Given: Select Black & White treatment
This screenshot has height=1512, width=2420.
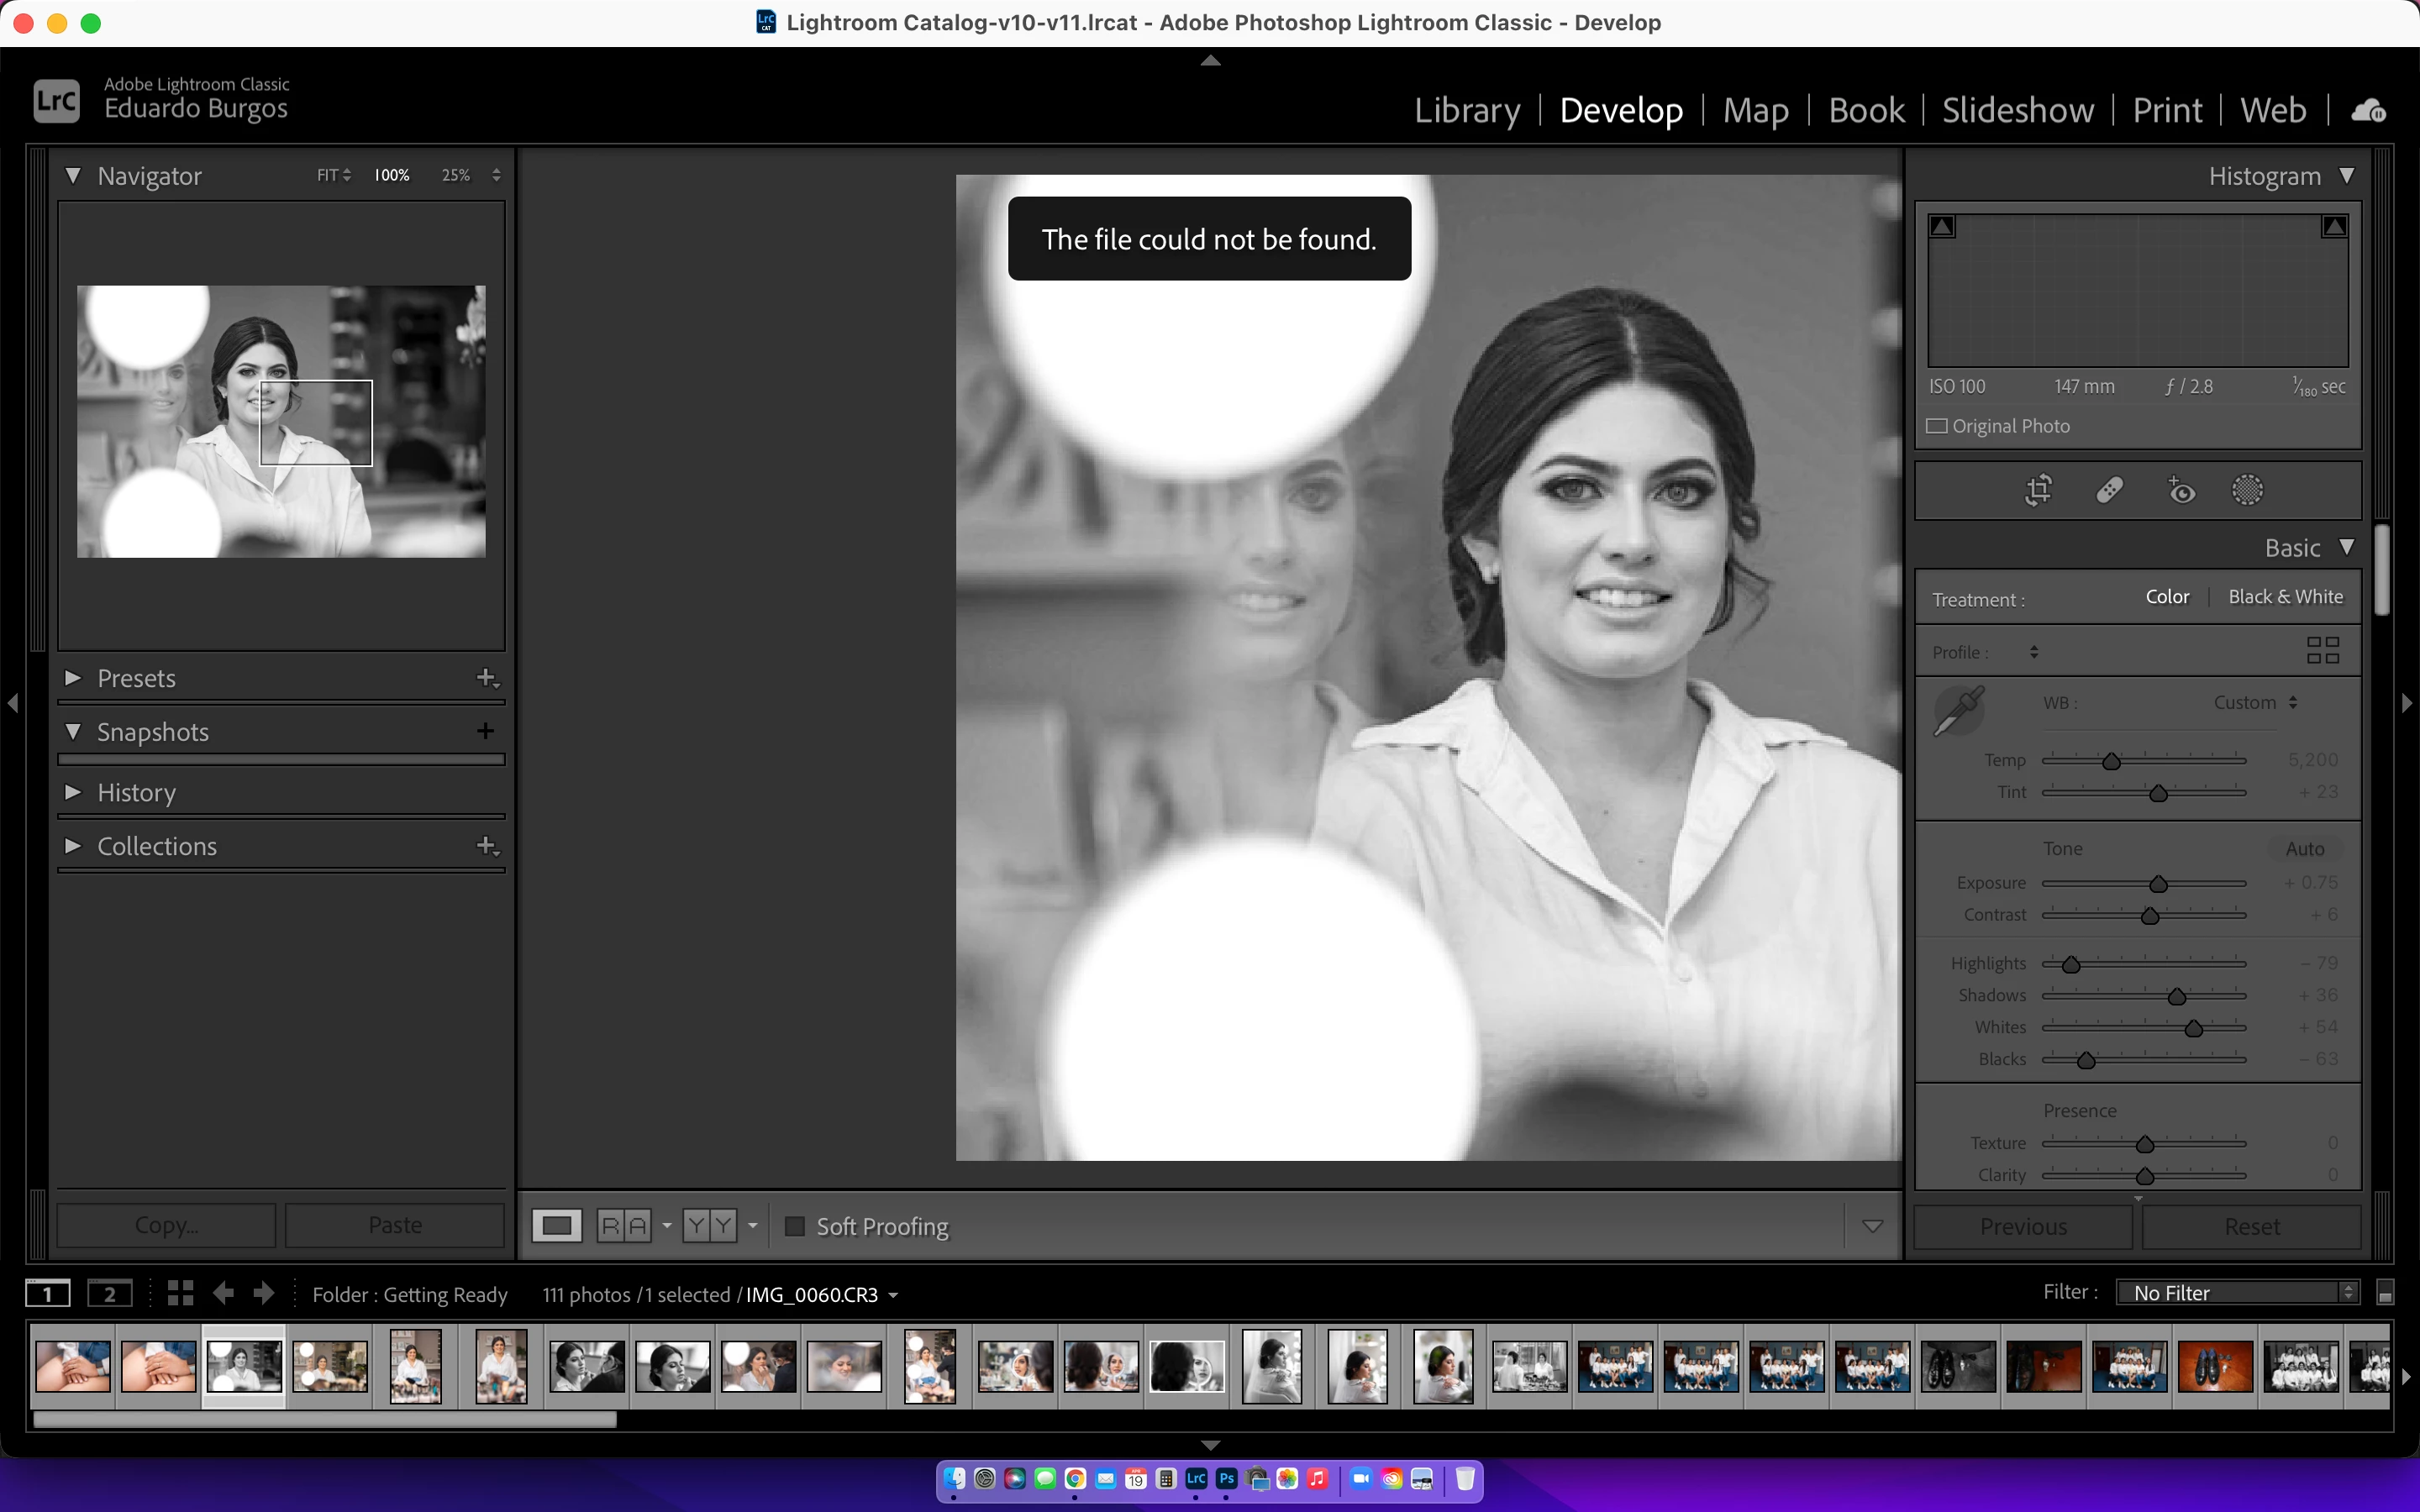Looking at the screenshot, I should click(2285, 597).
